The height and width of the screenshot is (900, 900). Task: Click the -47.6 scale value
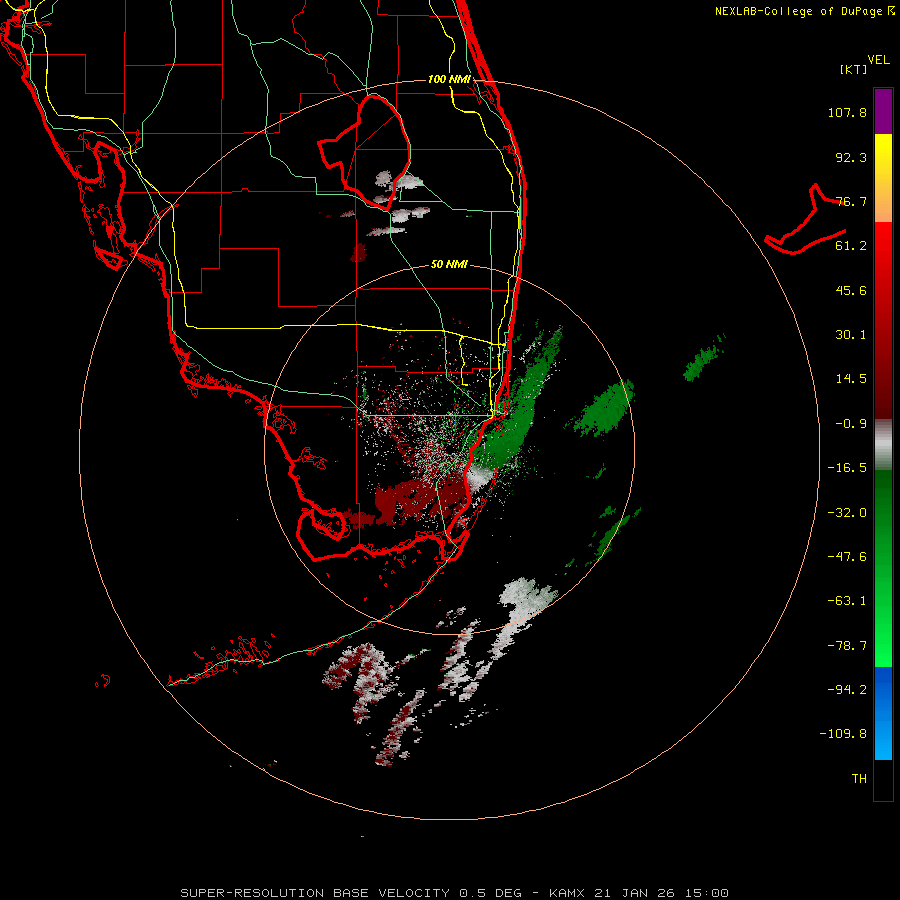[847, 557]
